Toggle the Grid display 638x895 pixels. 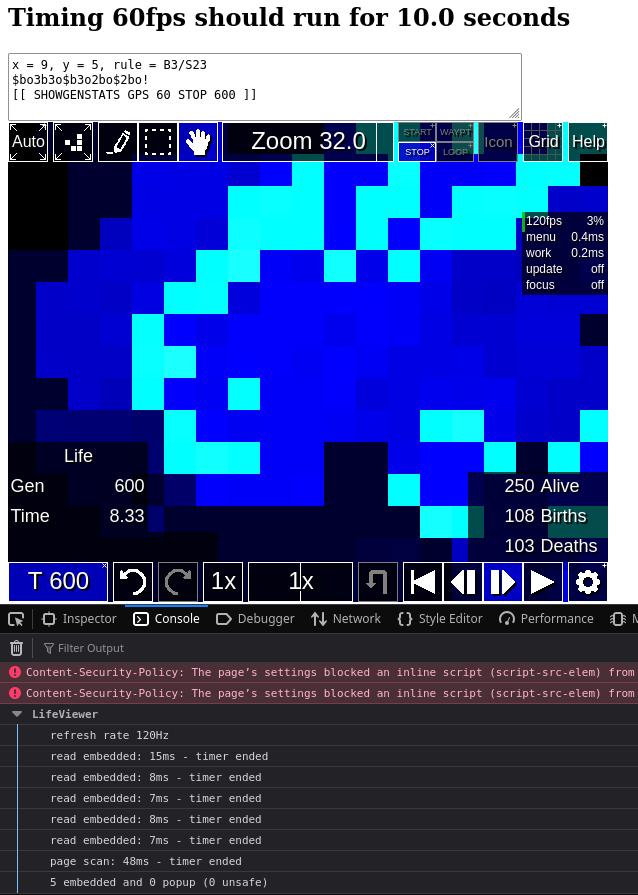click(x=543, y=142)
